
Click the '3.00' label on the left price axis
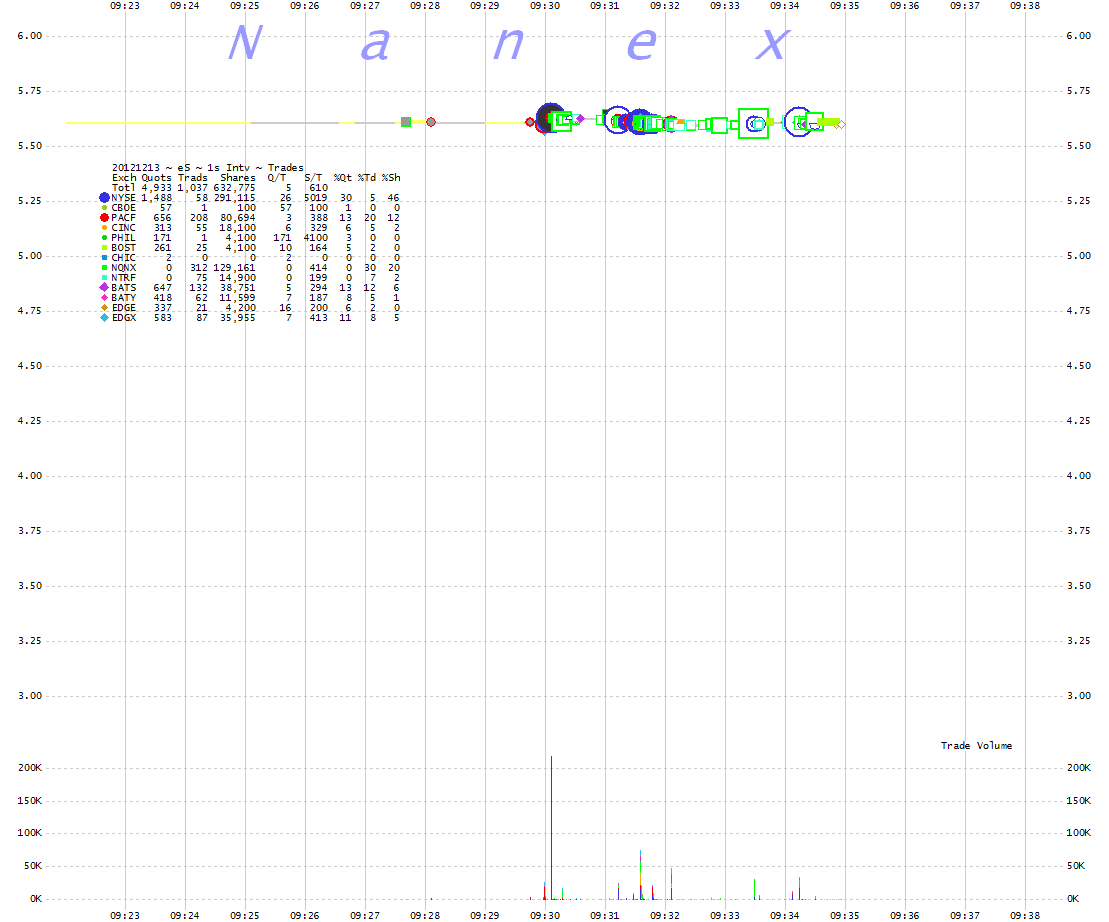coord(30,696)
